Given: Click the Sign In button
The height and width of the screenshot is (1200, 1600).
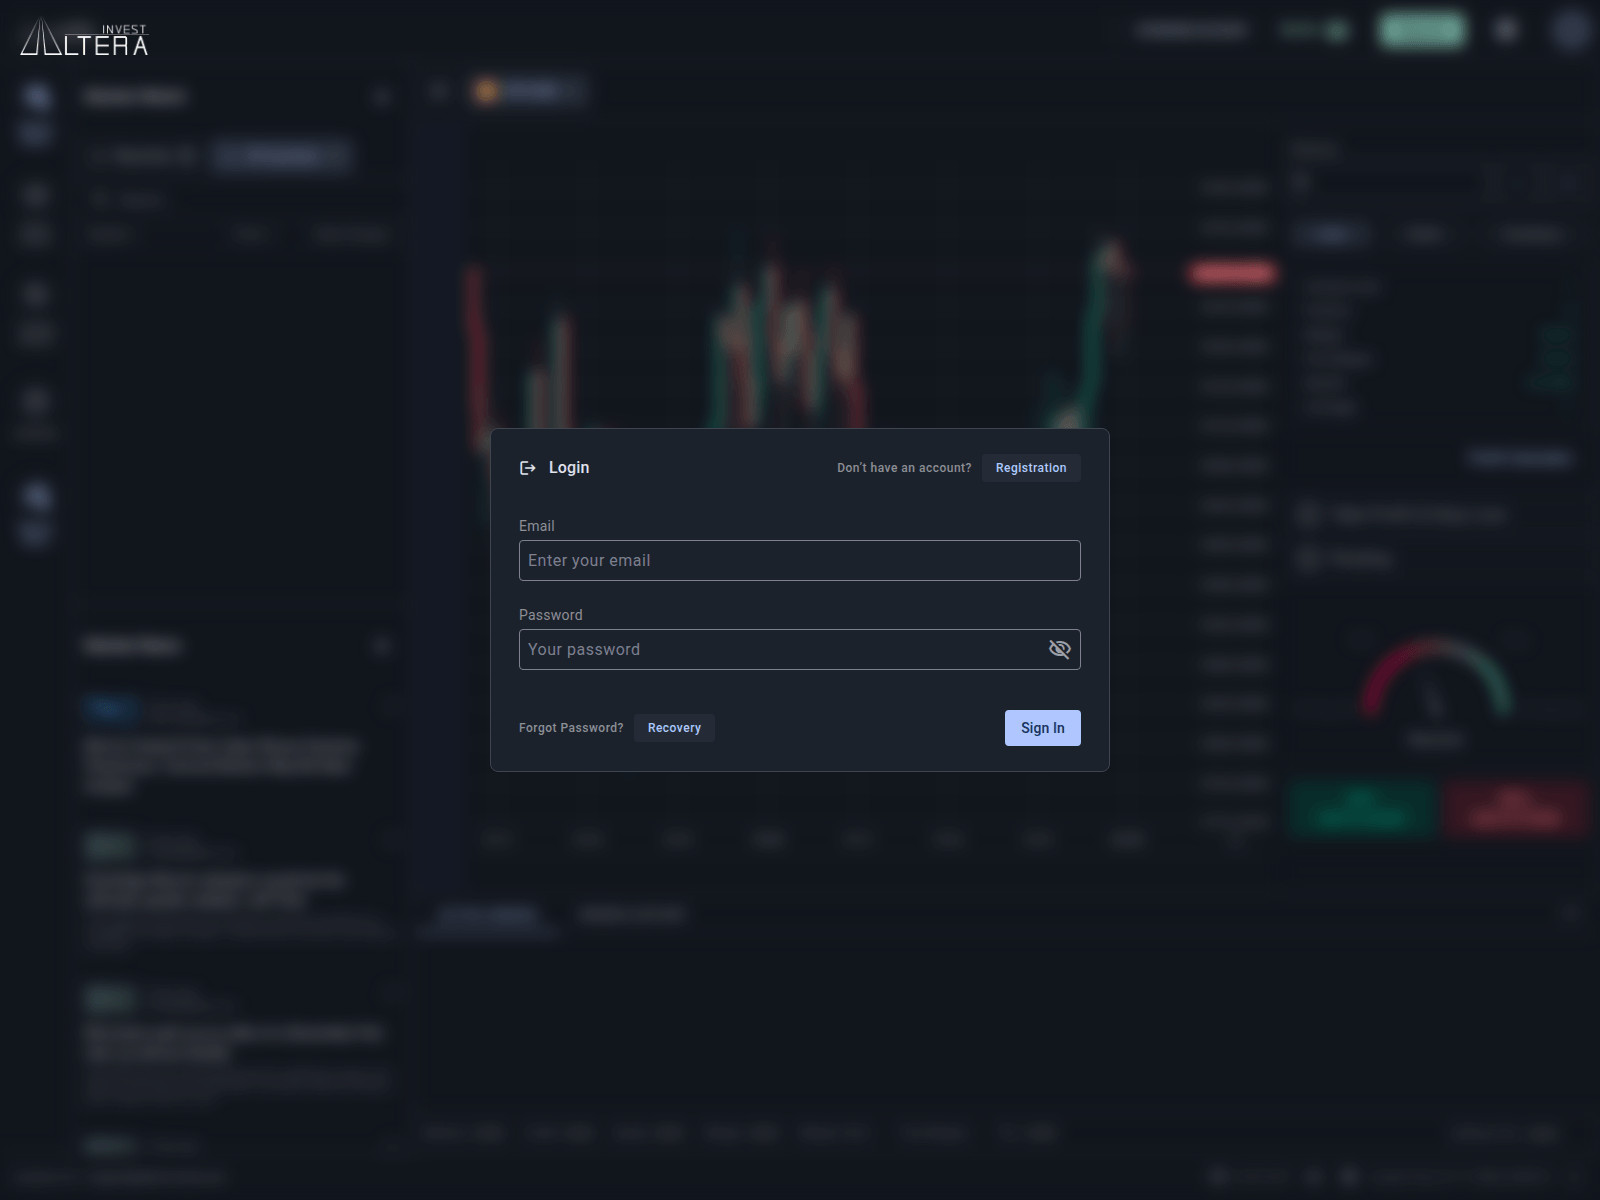Looking at the screenshot, I should click(x=1042, y=728).
